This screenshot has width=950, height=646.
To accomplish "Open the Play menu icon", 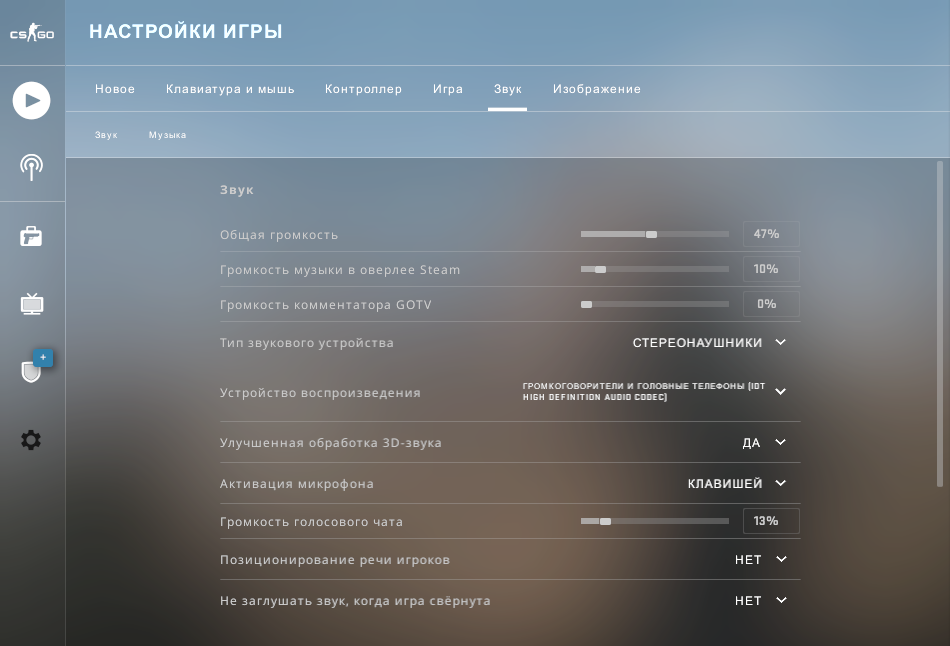I will [x=32, y=100].
